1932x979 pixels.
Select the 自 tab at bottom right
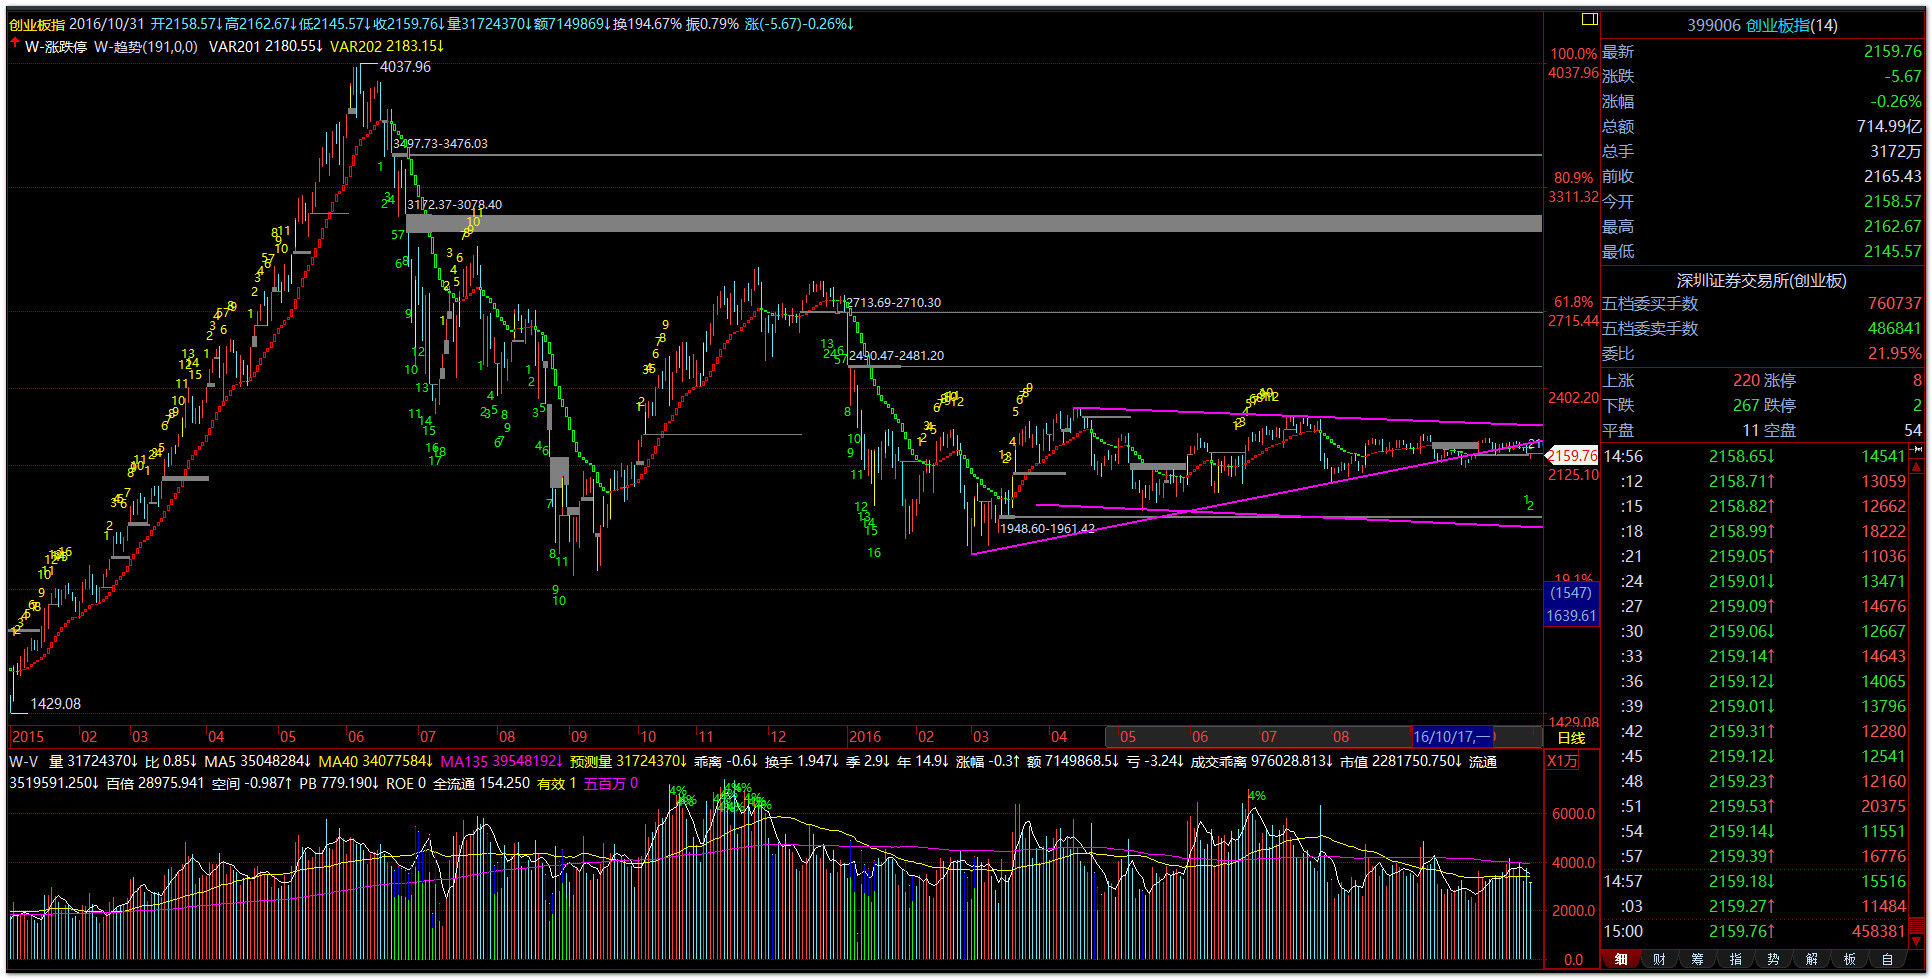click(1887, 959)
